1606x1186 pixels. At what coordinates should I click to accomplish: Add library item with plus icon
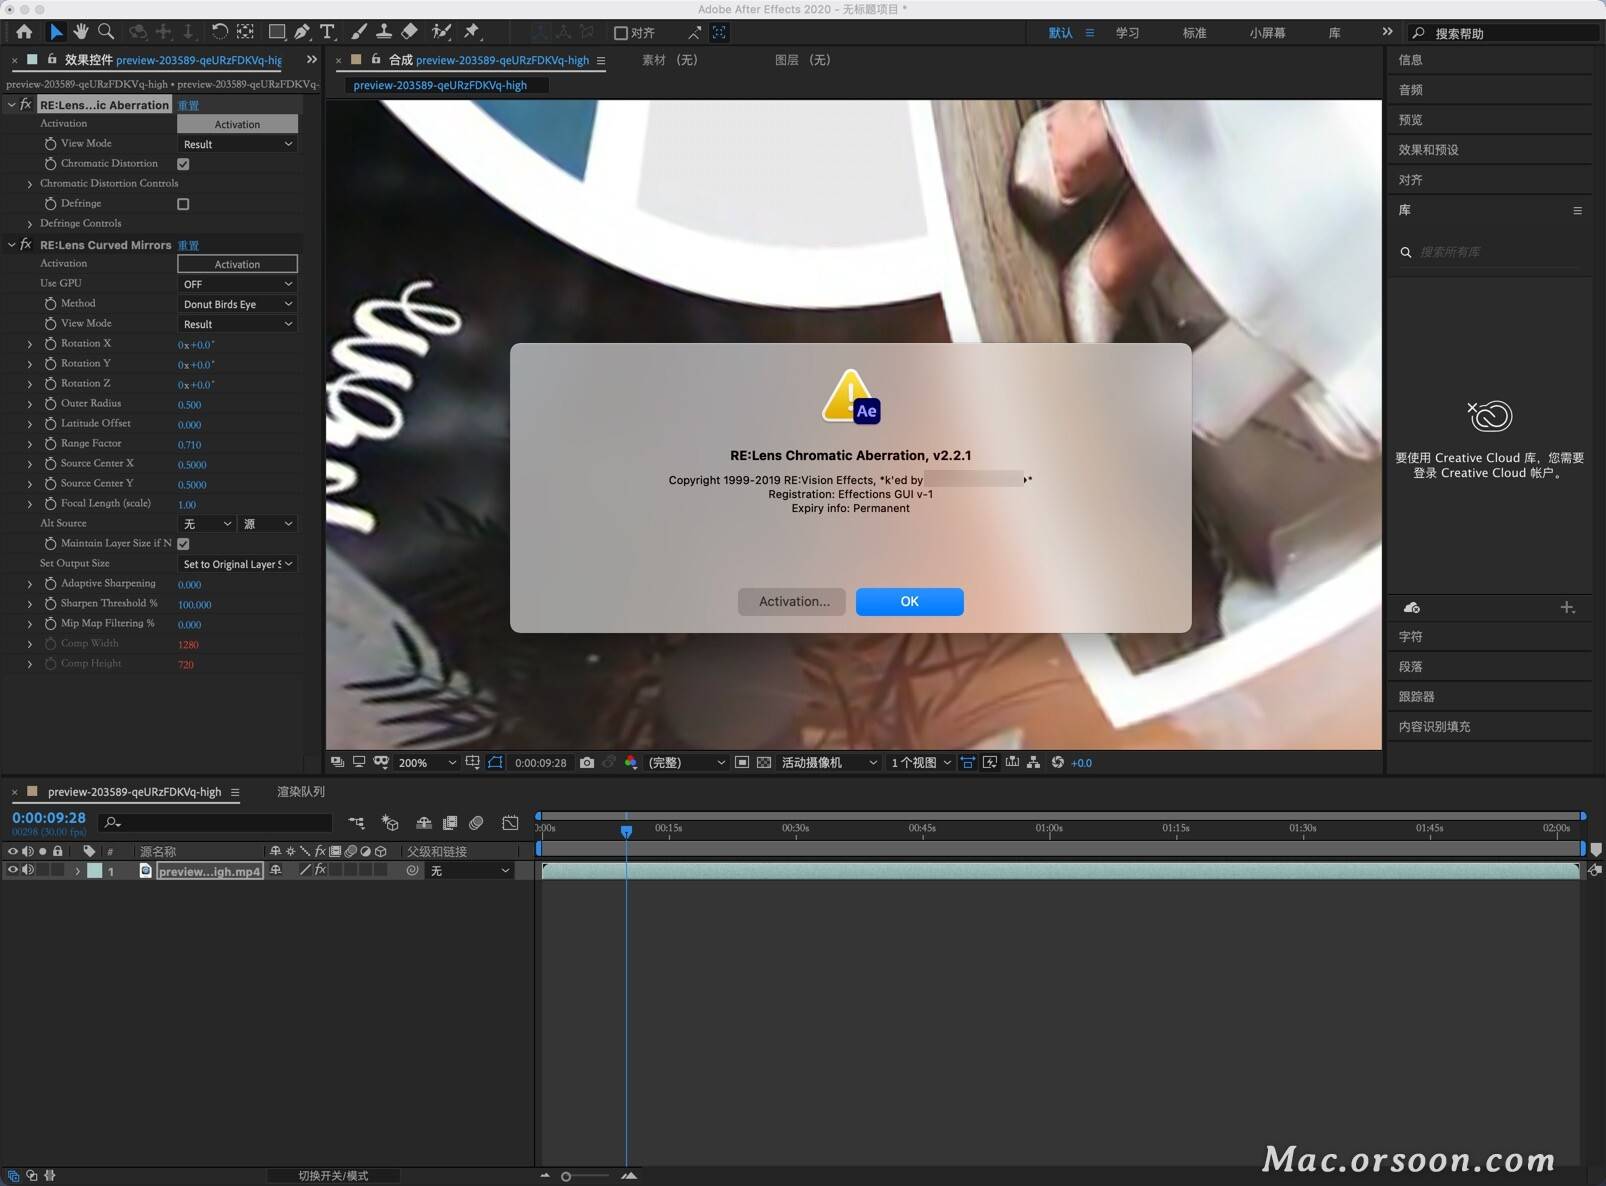[1567, 608]
